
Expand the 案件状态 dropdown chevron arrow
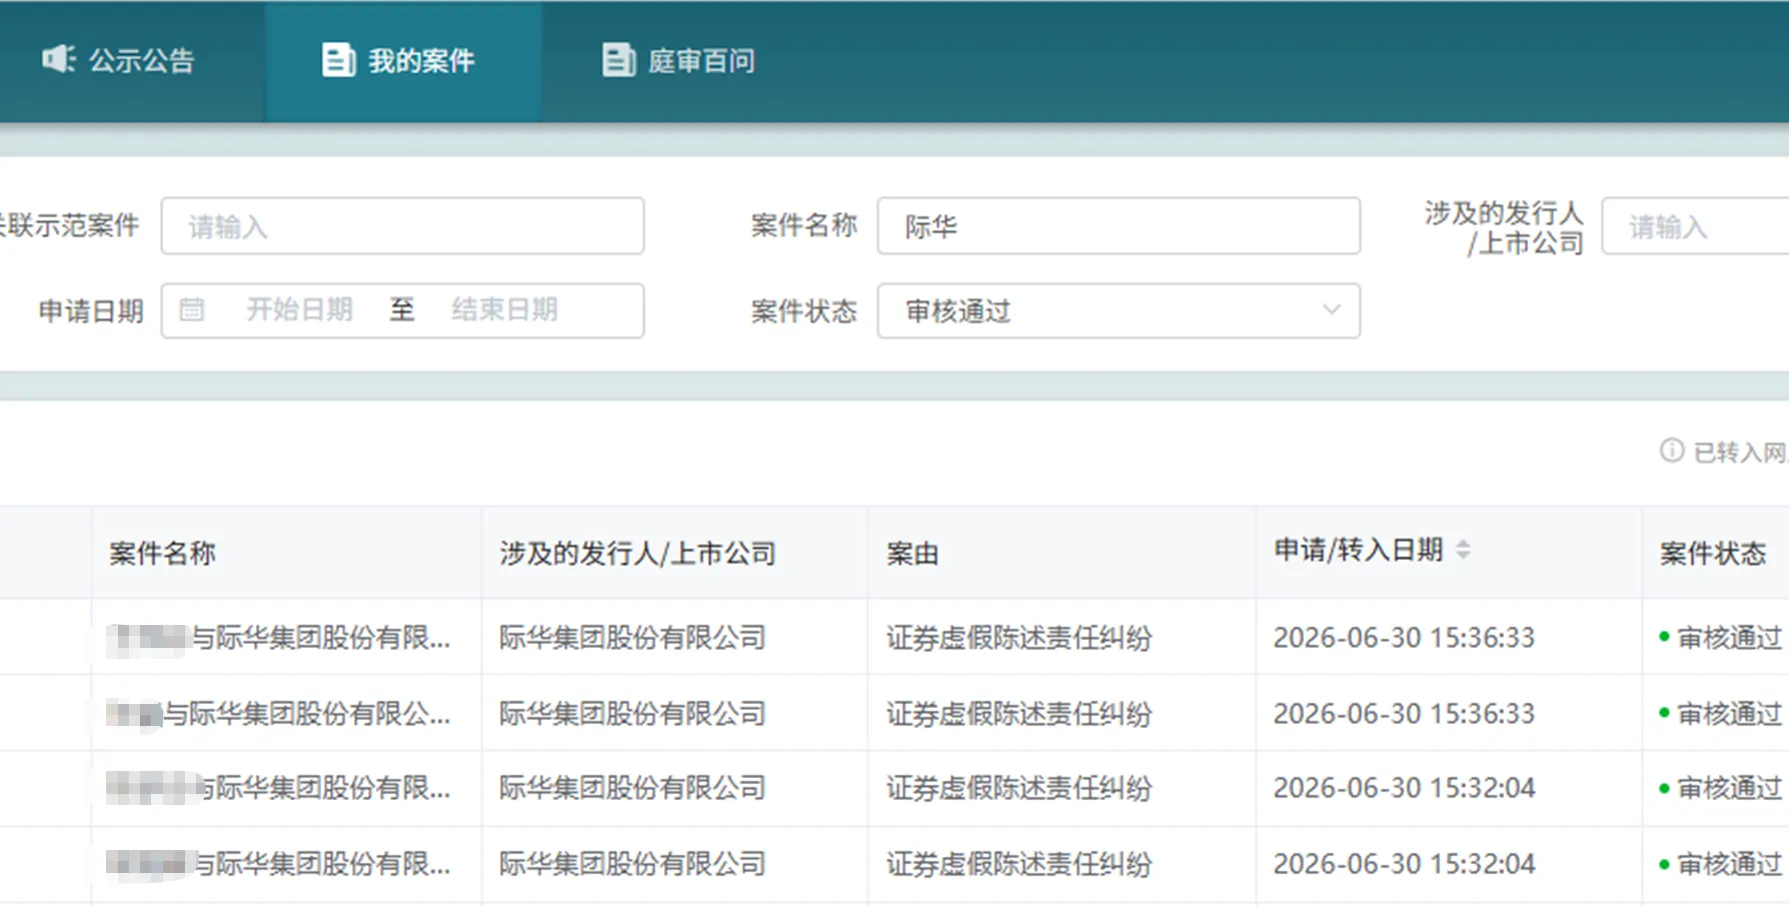[x=1331, y=310]
